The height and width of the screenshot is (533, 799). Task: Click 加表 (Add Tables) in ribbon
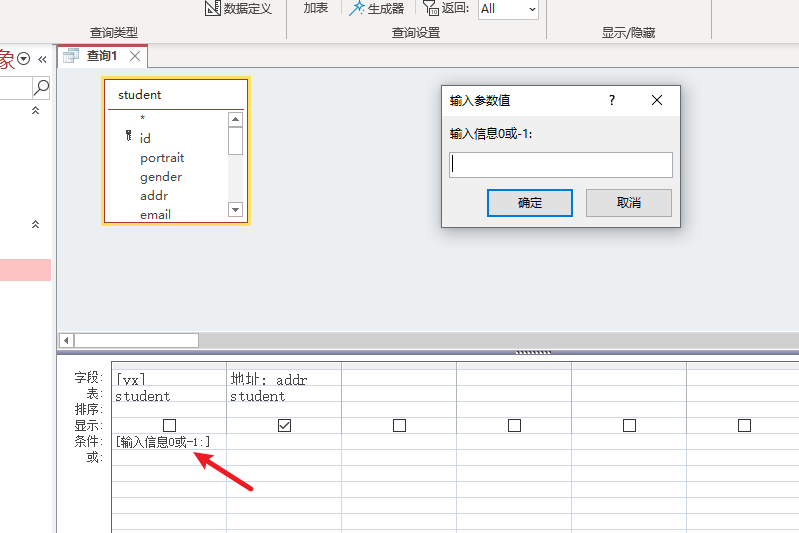coord(315,8)
